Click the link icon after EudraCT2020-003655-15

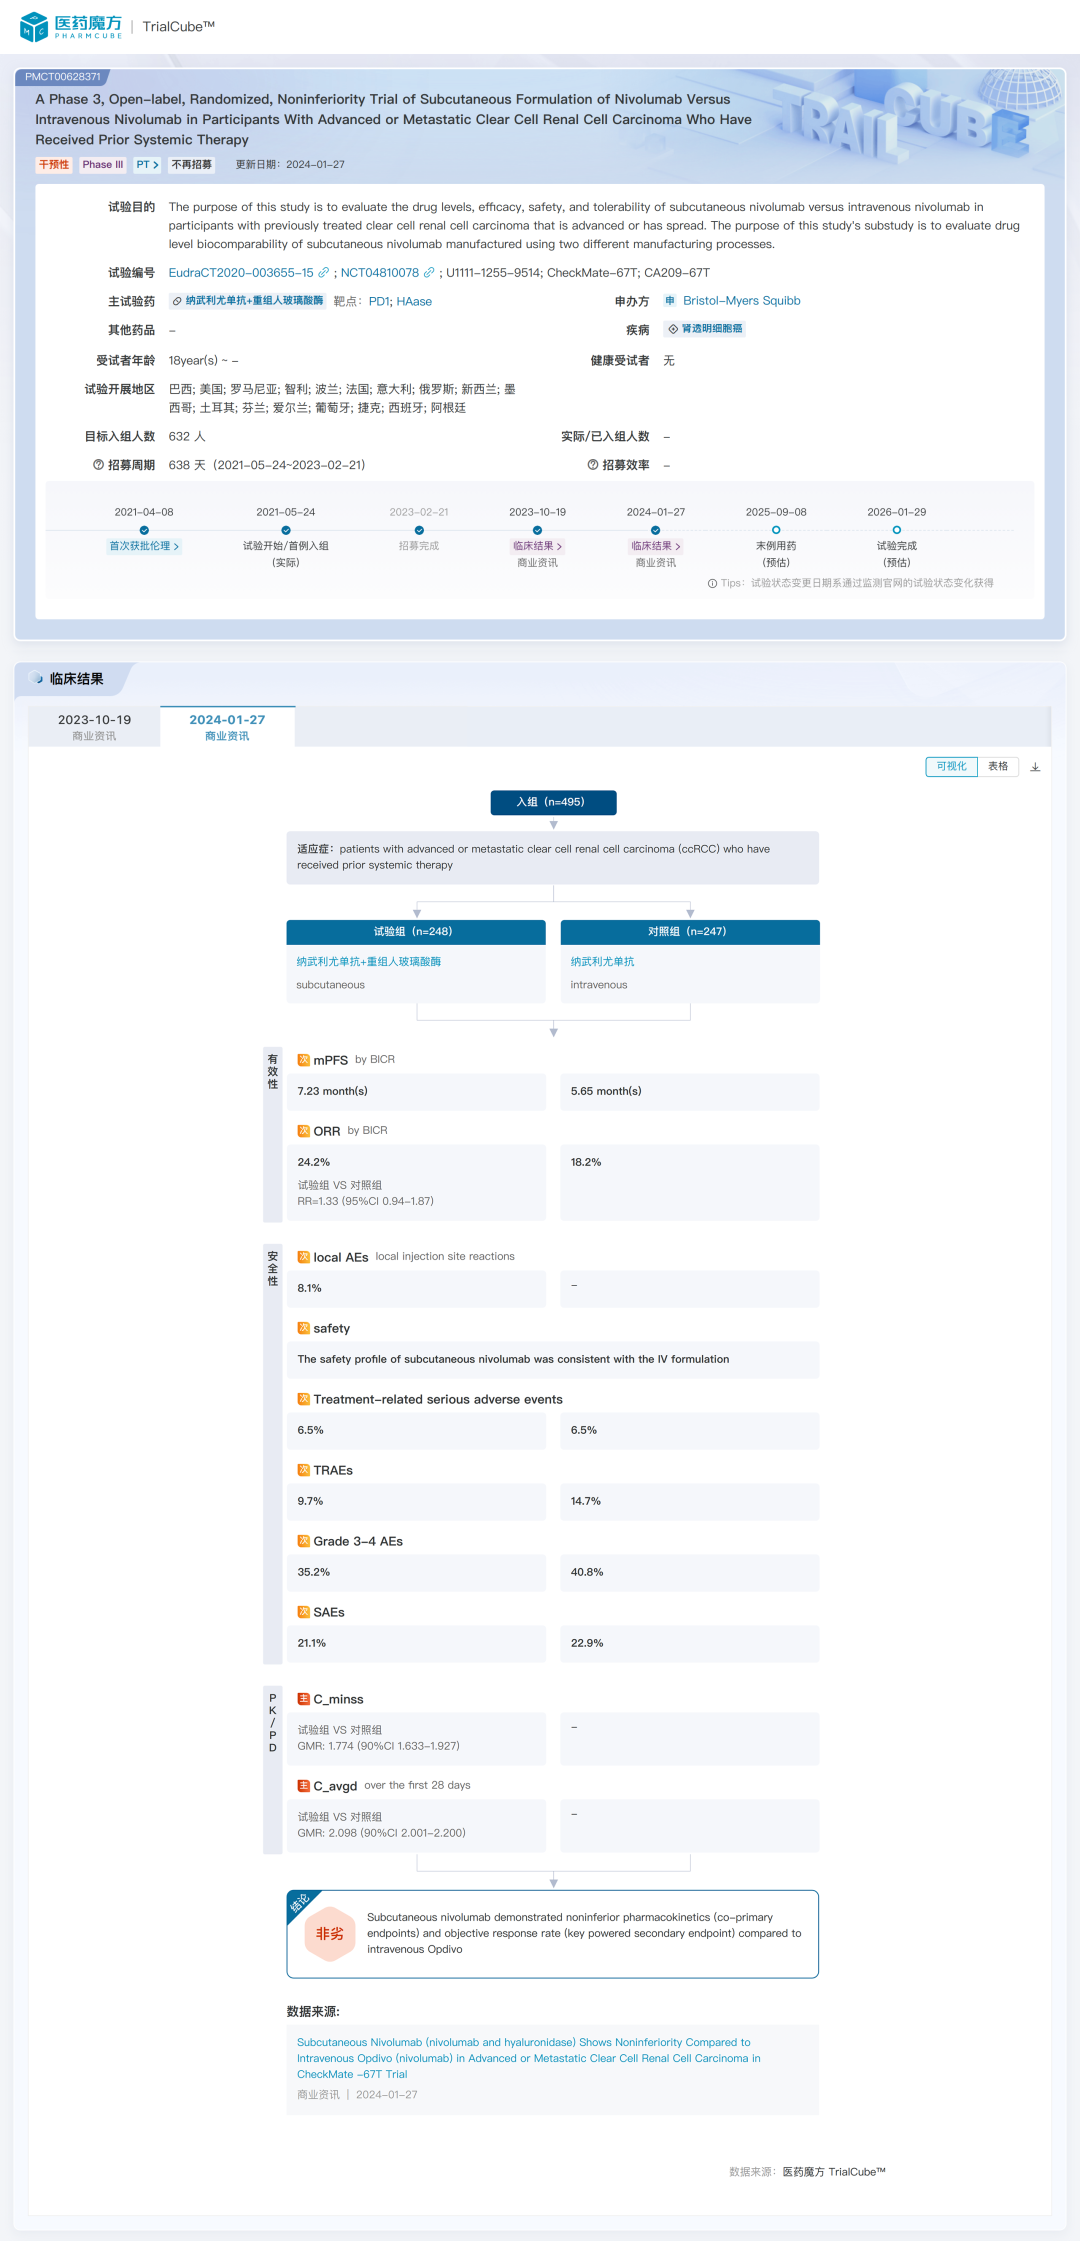(324, 273)
